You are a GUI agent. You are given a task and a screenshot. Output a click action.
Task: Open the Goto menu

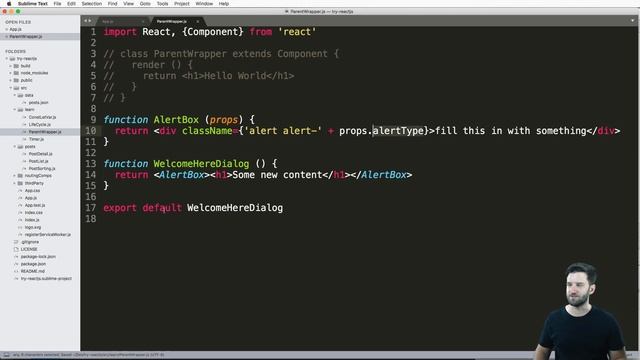tap(145, 4)
